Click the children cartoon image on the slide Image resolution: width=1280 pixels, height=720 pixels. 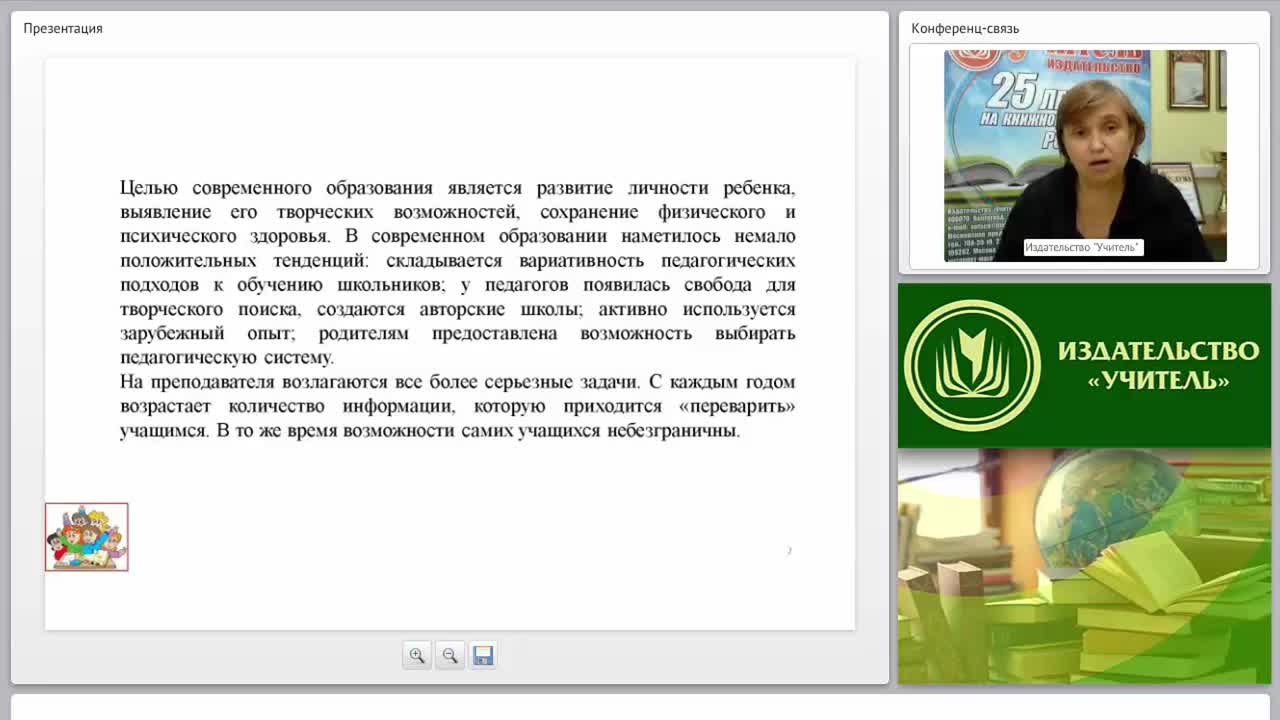(87, 537)
